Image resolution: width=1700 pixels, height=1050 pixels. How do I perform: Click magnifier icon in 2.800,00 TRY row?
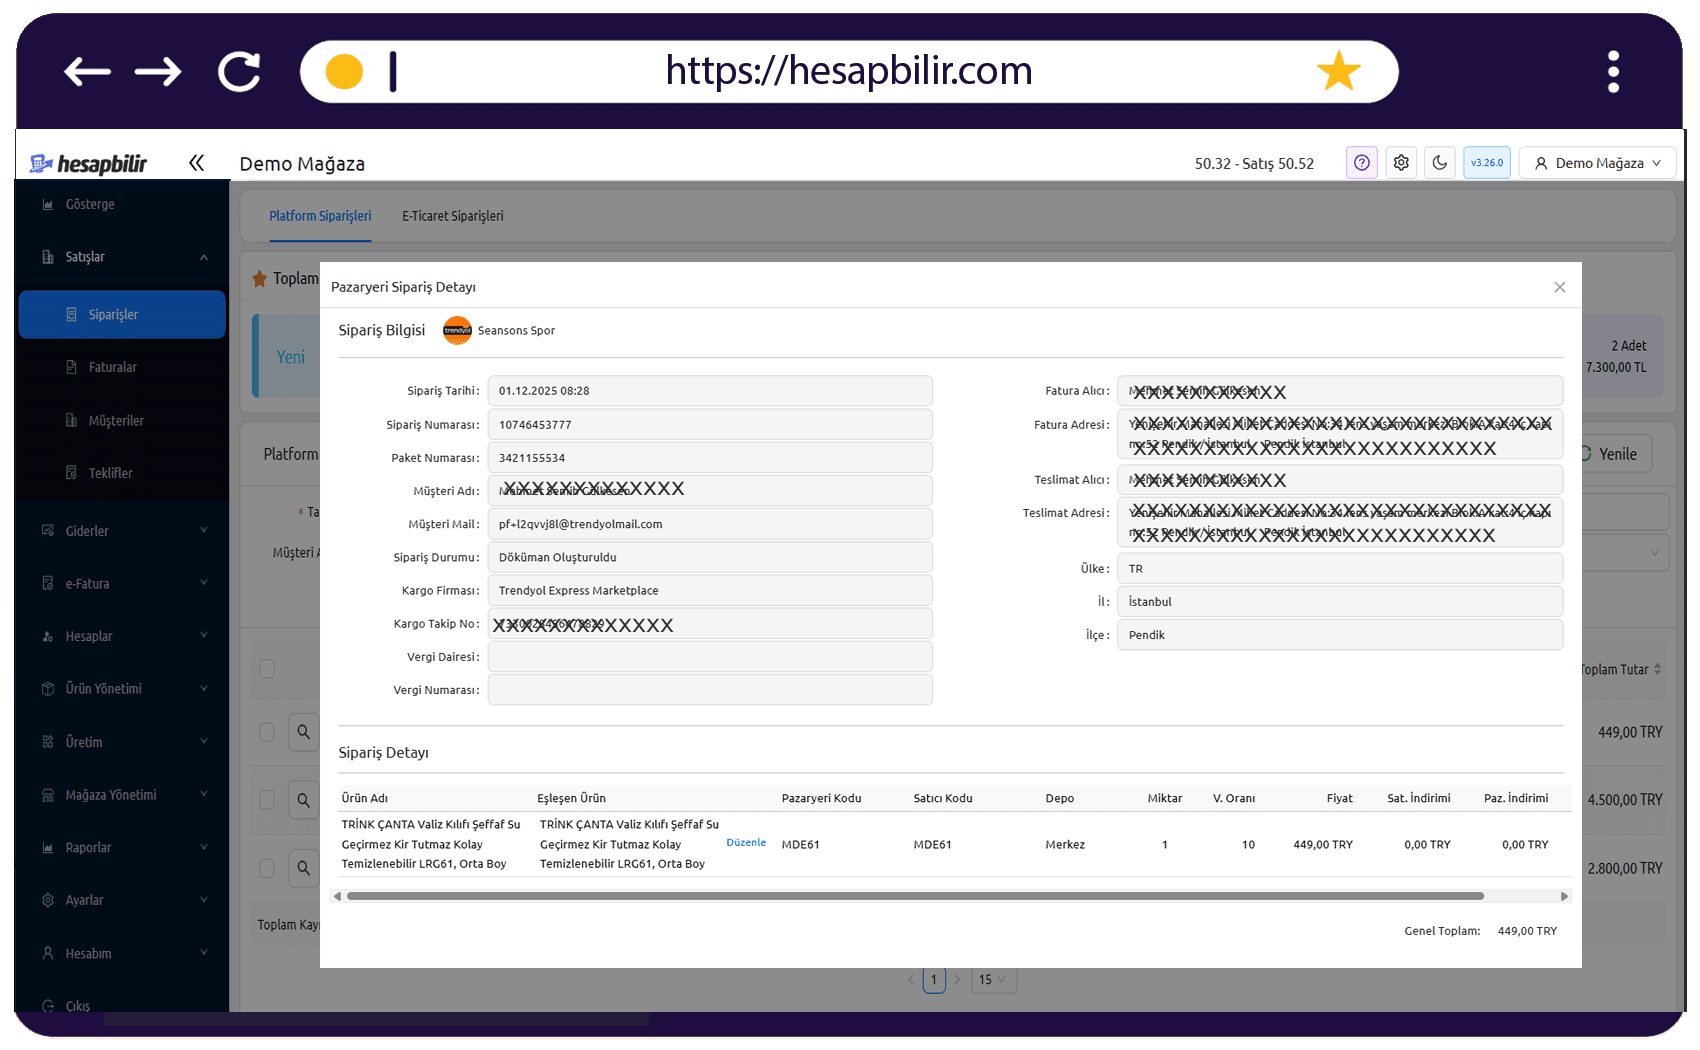coord(303,868)
